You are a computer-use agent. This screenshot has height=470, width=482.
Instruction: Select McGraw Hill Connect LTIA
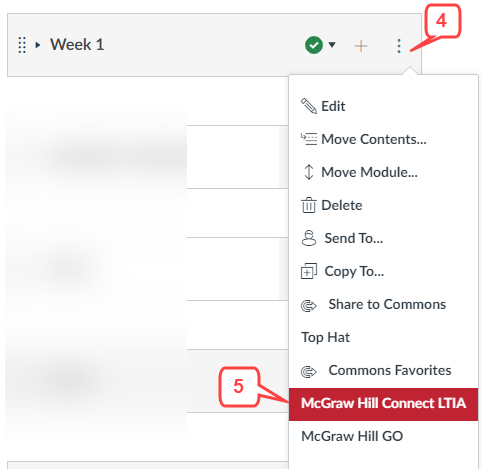click(x=383, y=404)
